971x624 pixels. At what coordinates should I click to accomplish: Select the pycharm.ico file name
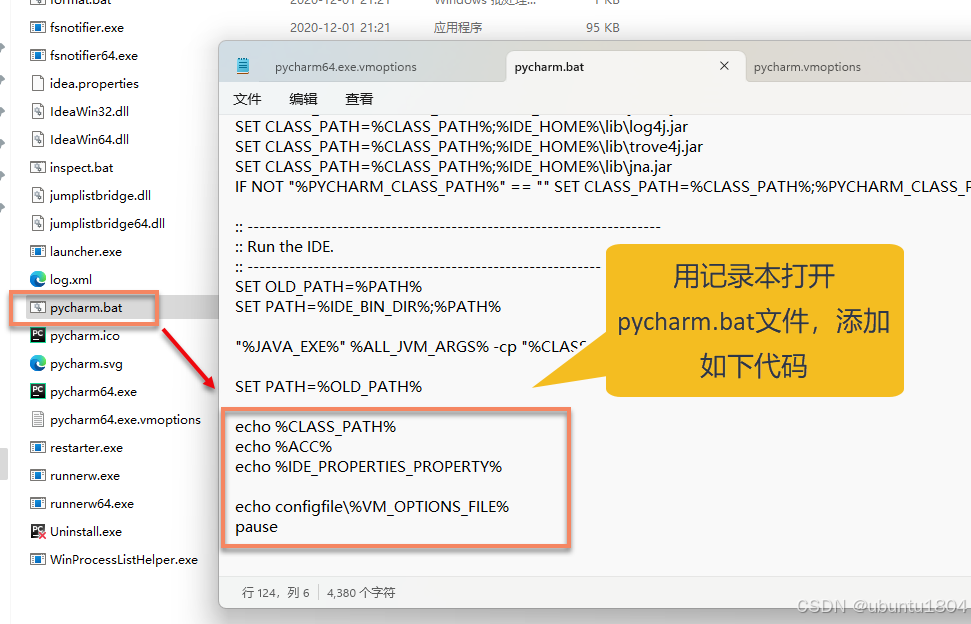[85, 336]
